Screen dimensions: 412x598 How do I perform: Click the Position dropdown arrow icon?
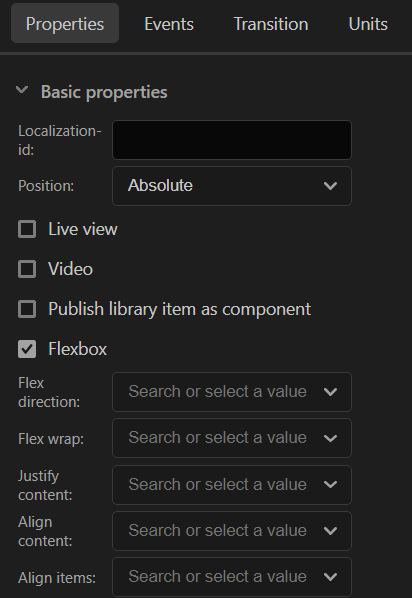[x=330, y=186]
